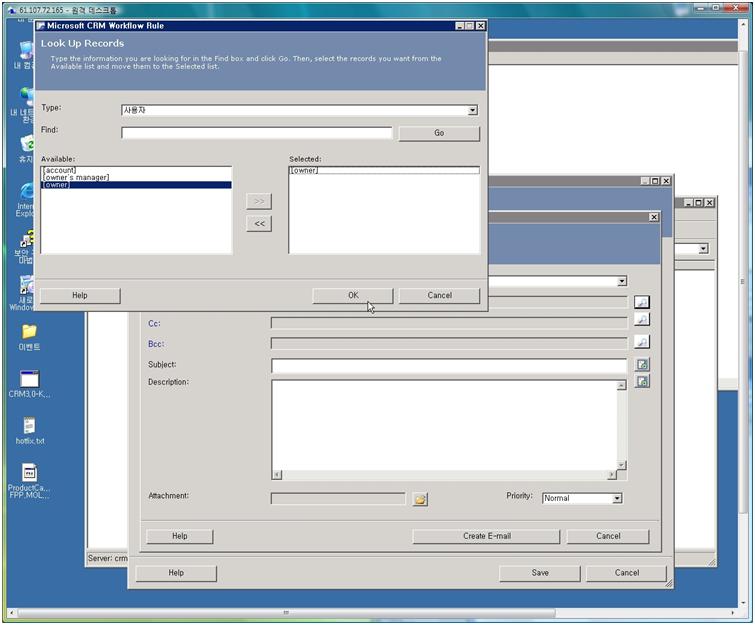This screenshot has width=755, height=625.
Task: Click the Attachment path field
Action: [338, 499]
